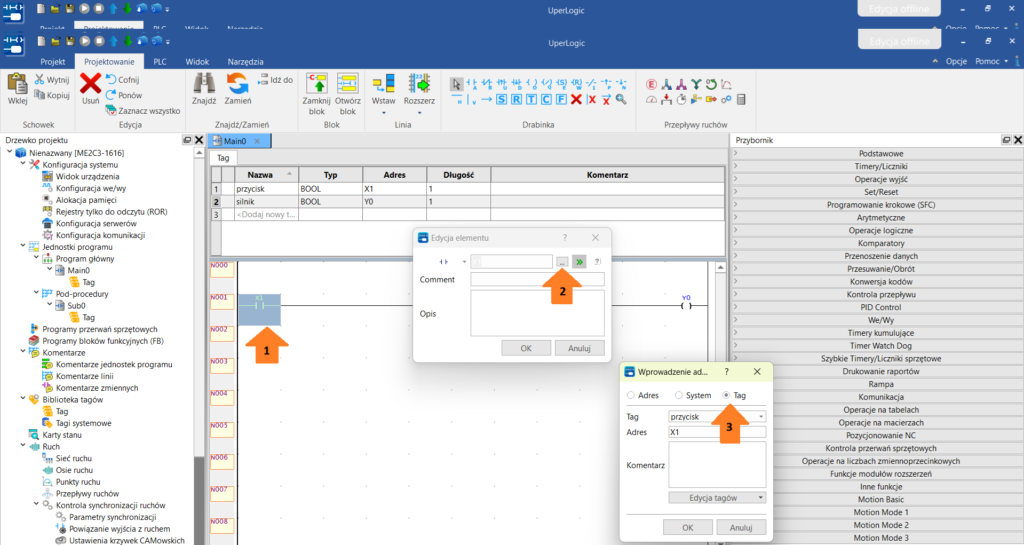
Task: Click the red Usuń delete icon
Action: [x=90, y=84]
